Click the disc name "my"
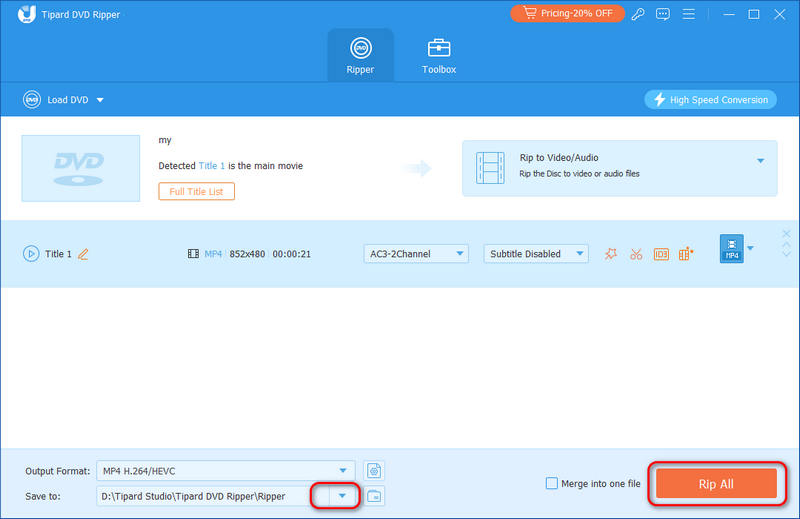 point(165,140)
